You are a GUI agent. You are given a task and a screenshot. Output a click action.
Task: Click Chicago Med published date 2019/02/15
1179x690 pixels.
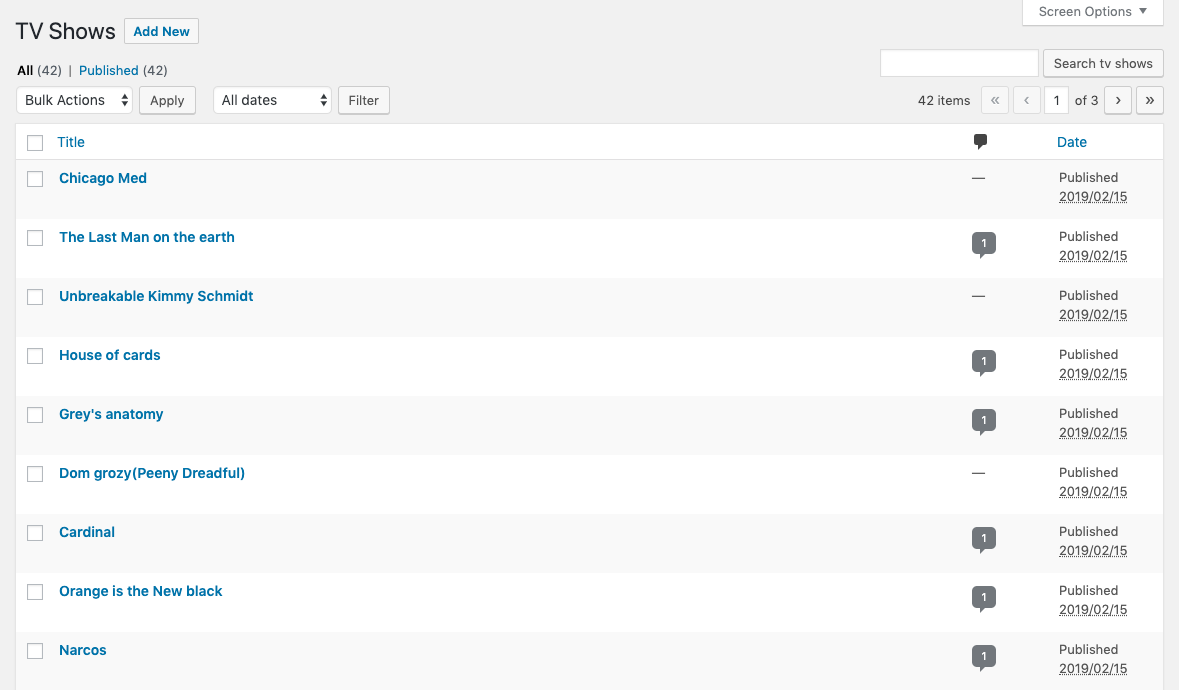pos(1093,197)
